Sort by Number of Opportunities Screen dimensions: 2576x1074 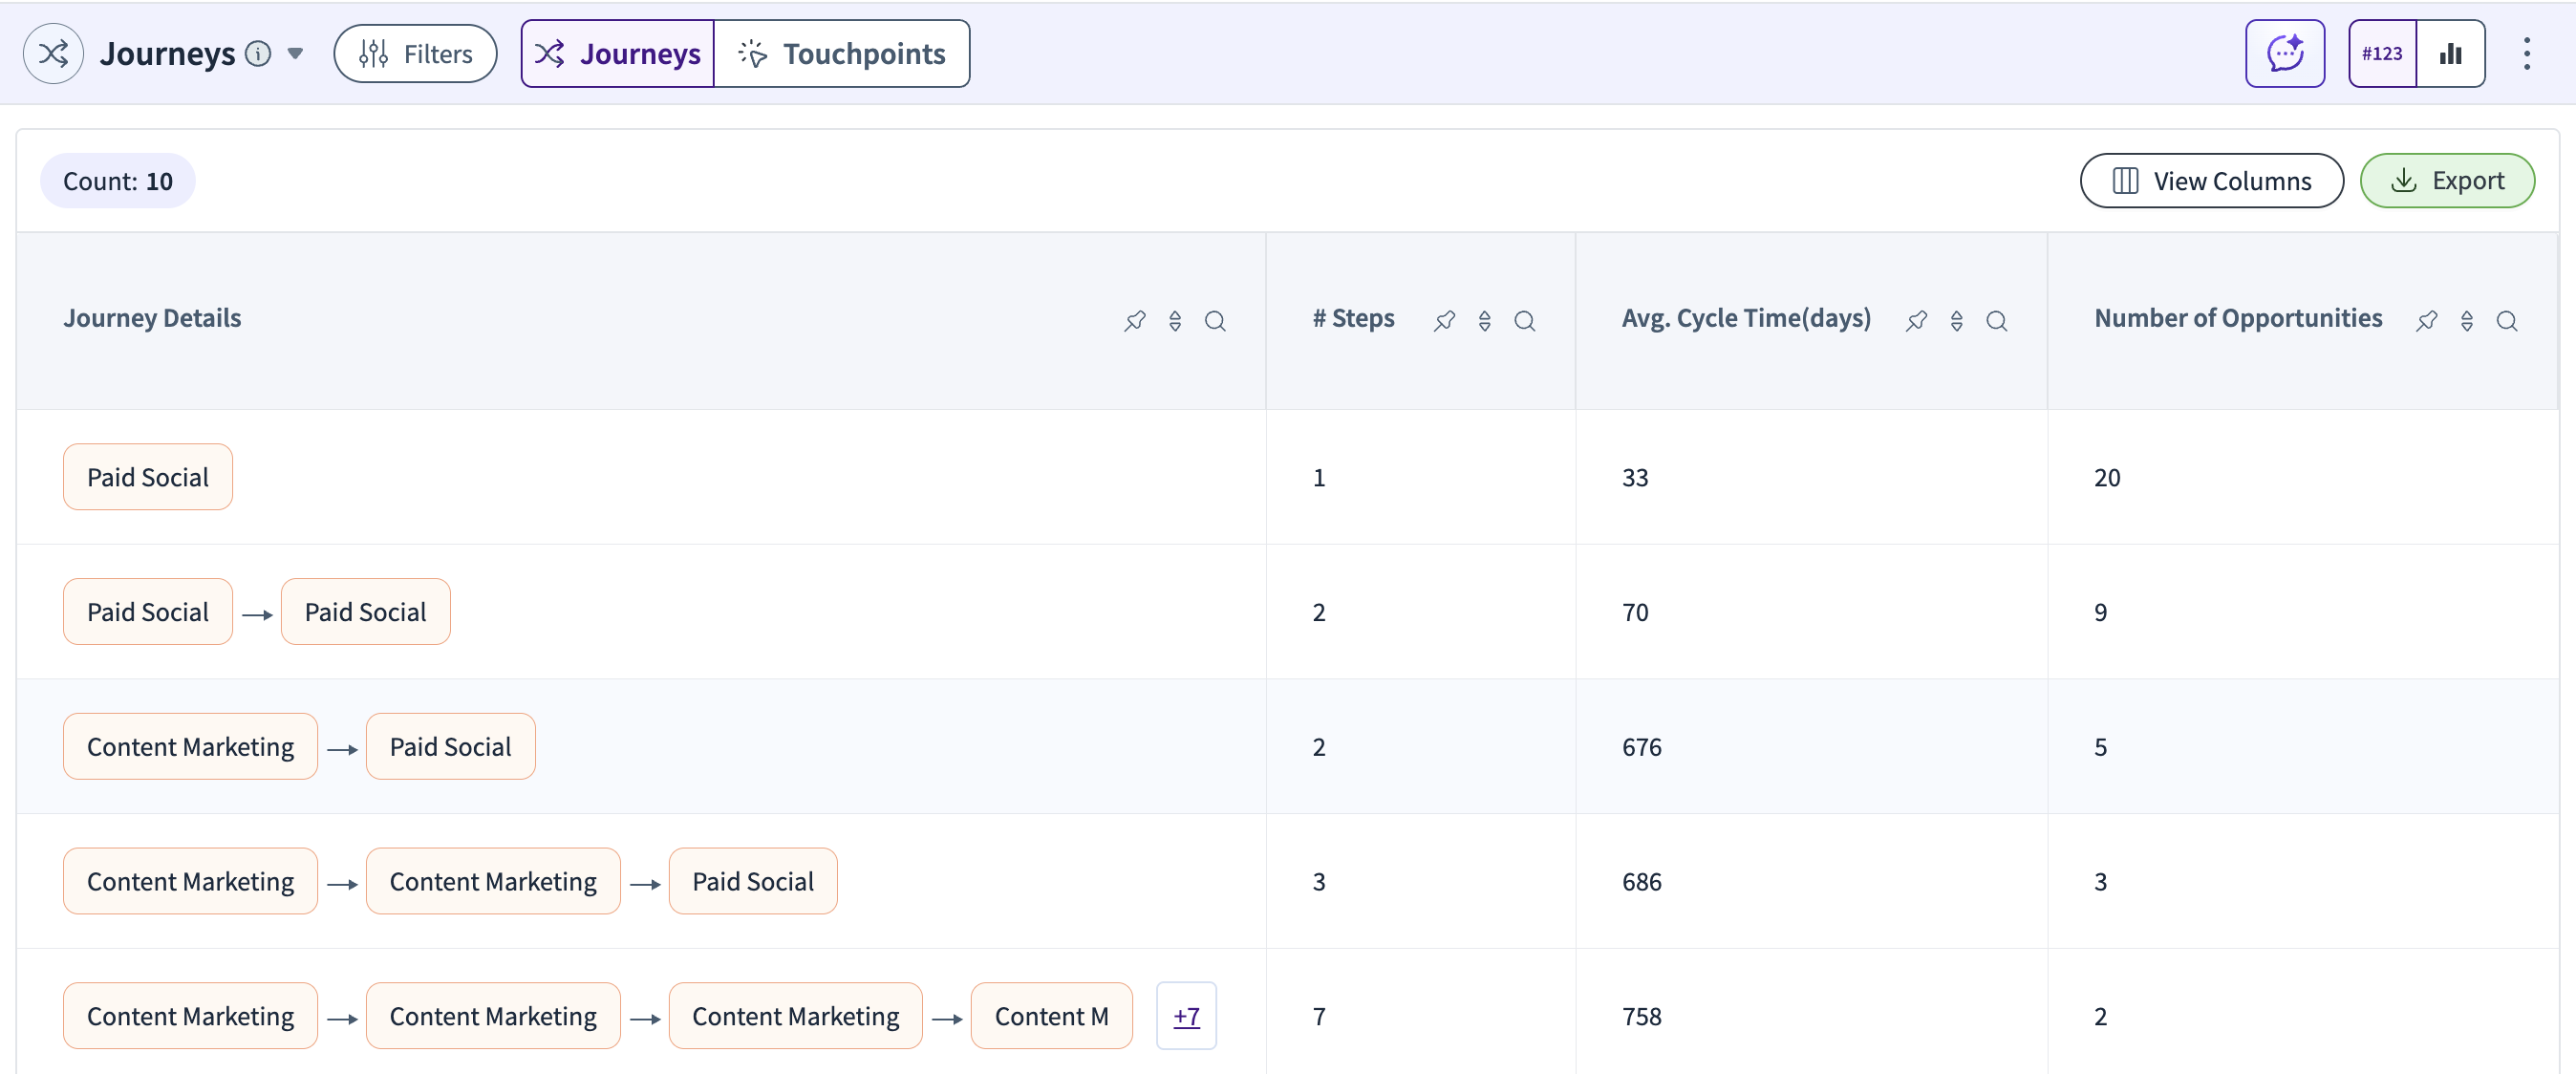click(x=2466, y=320)
